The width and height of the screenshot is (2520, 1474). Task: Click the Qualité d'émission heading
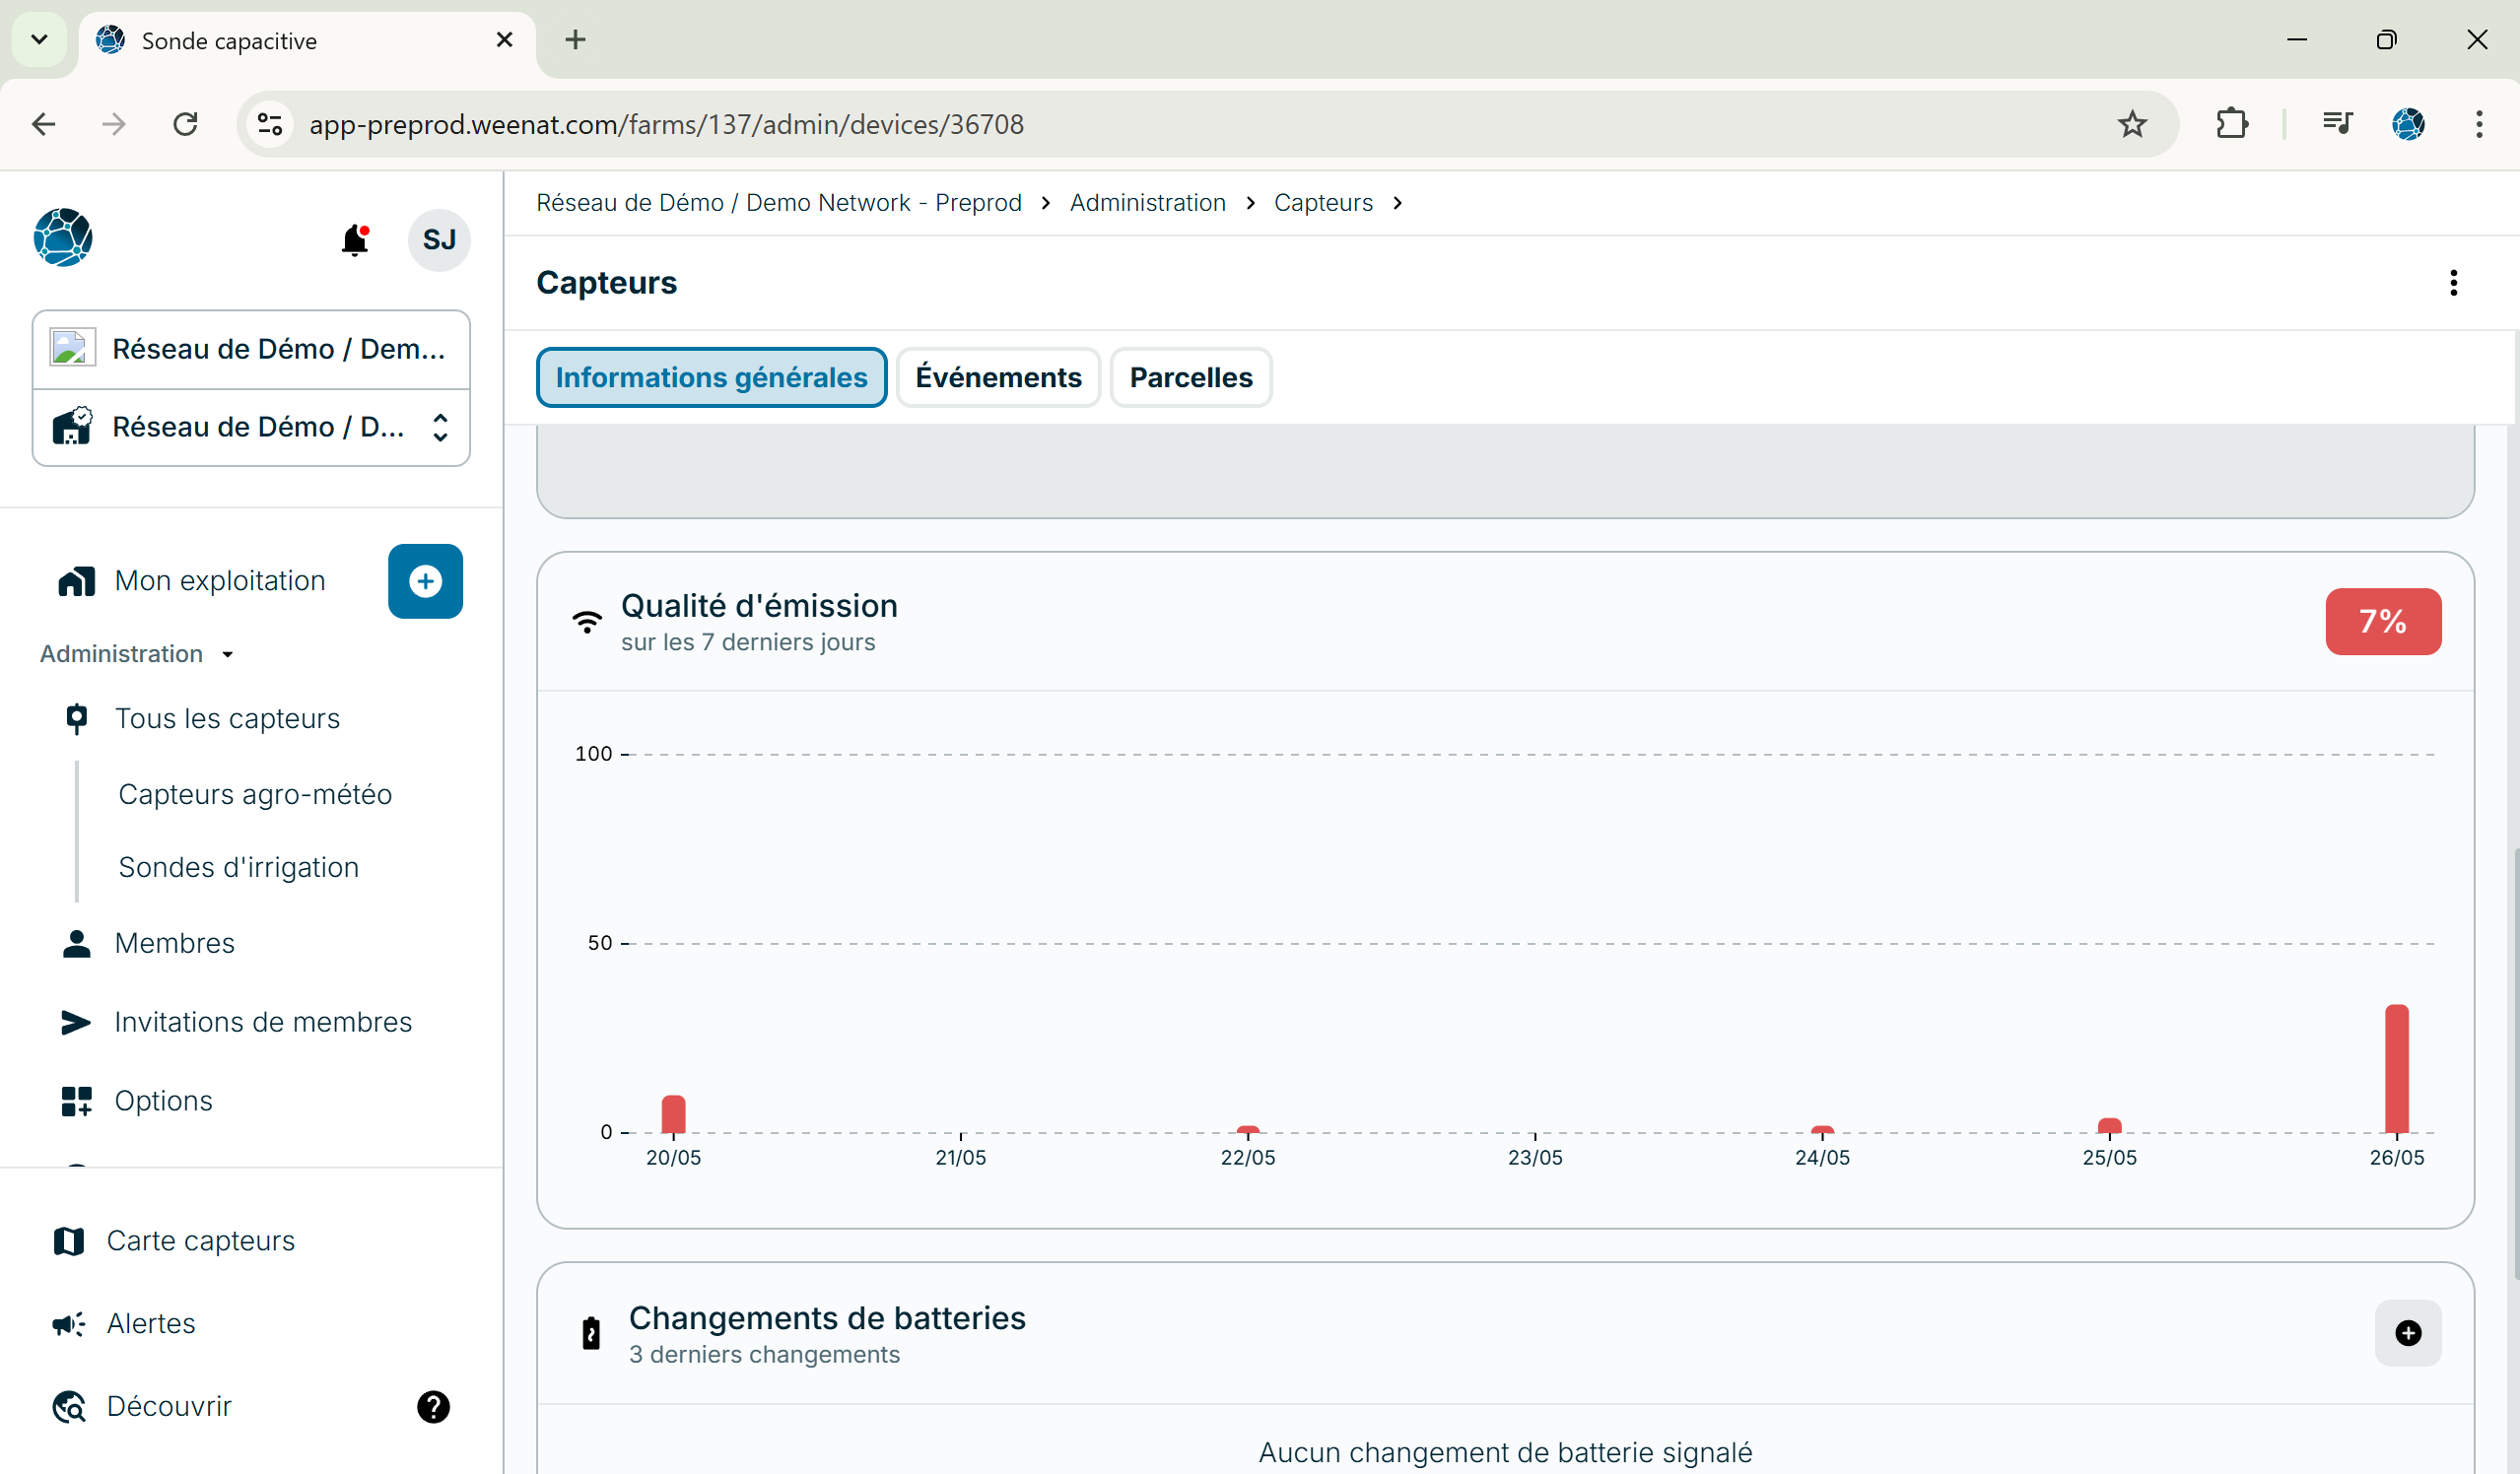[x=759, y=606]
